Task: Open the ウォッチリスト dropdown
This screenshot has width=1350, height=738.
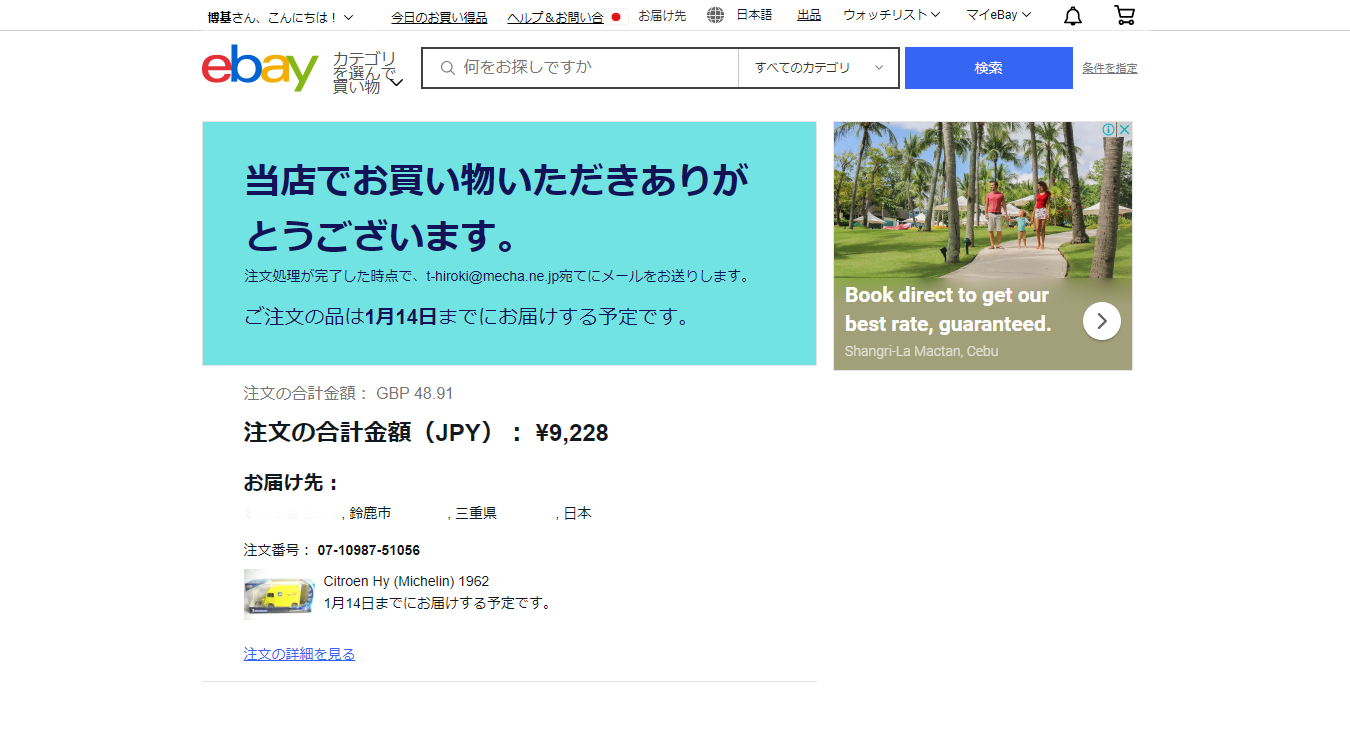Action: pyautogui.click(x=891, y=15)
